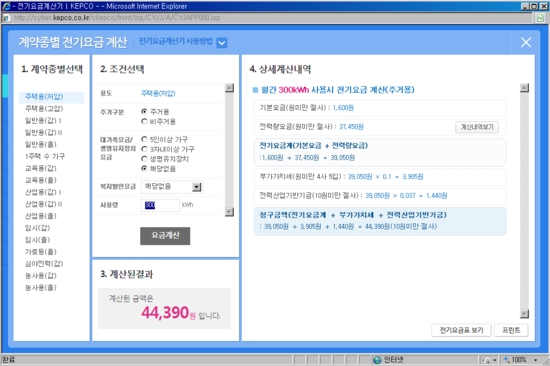Click the 부가가치세 3,905원 line

point(380,177)
